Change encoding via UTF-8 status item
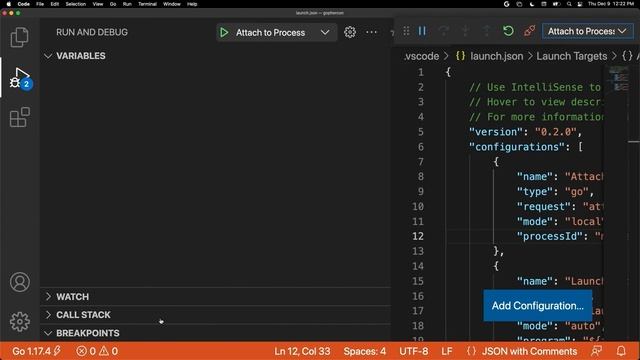This screenshot has width=640, height=360. (x=413, y=351)
